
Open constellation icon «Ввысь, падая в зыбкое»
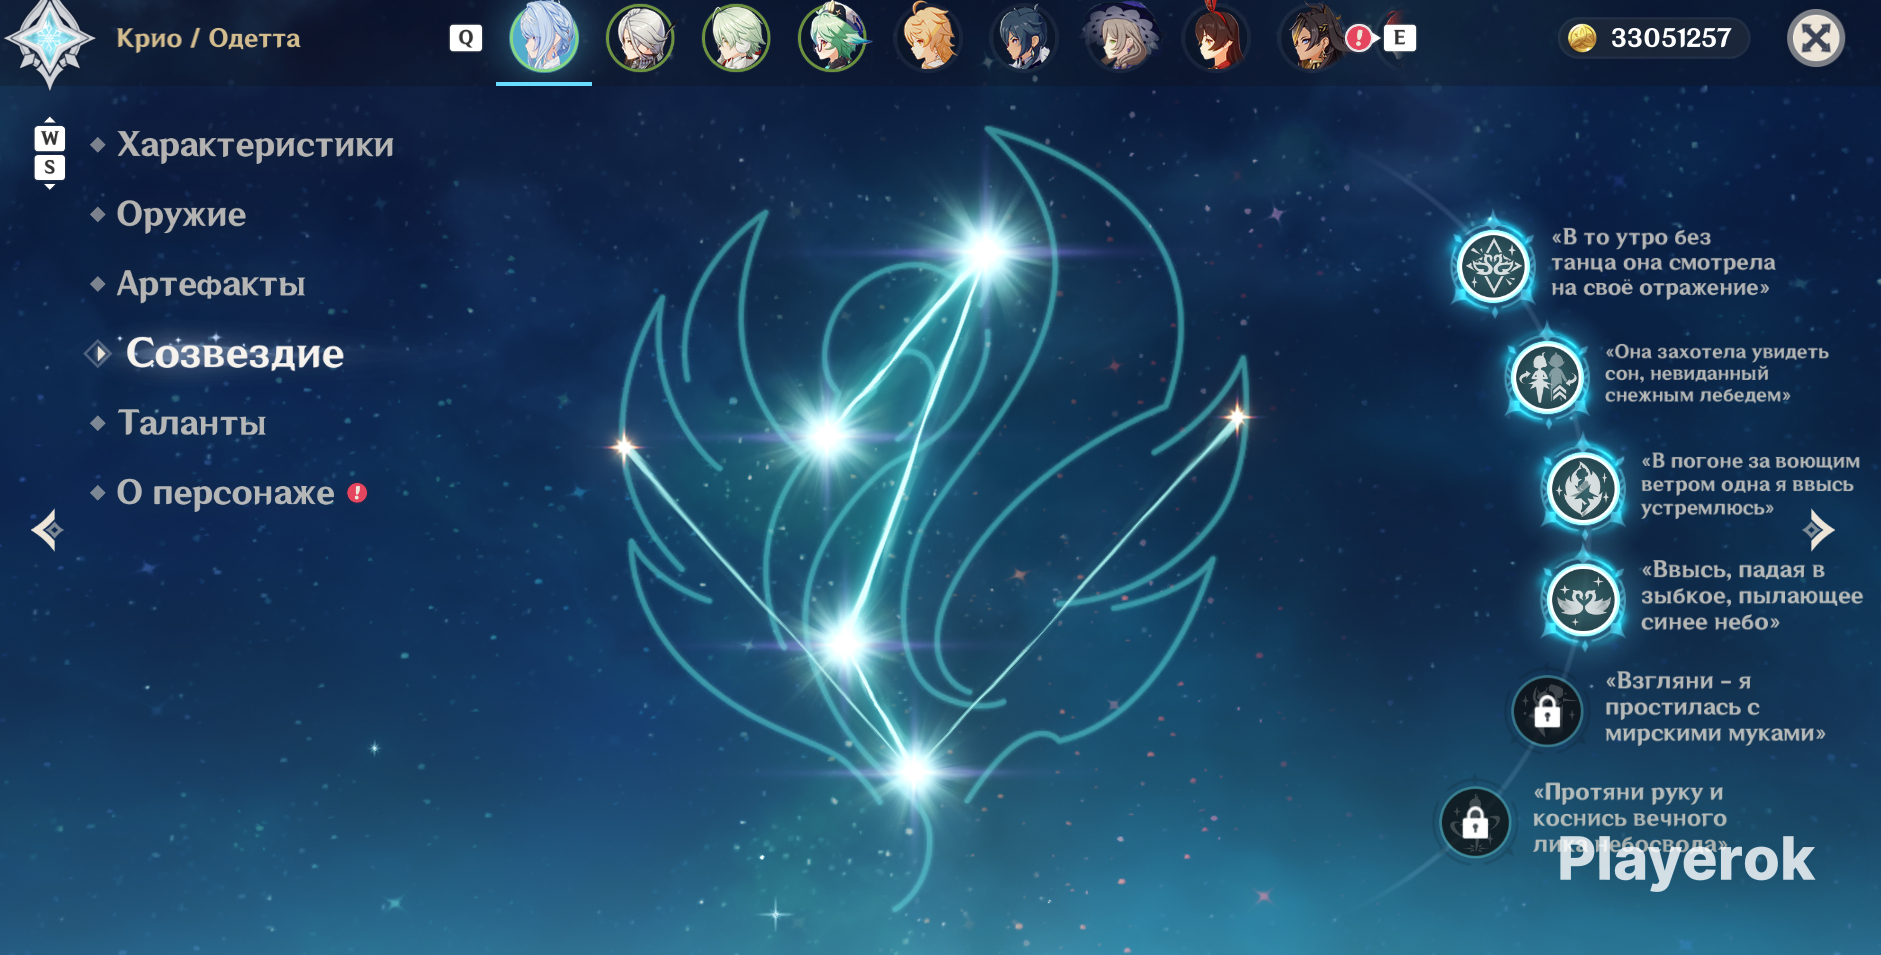point(1583,601)
